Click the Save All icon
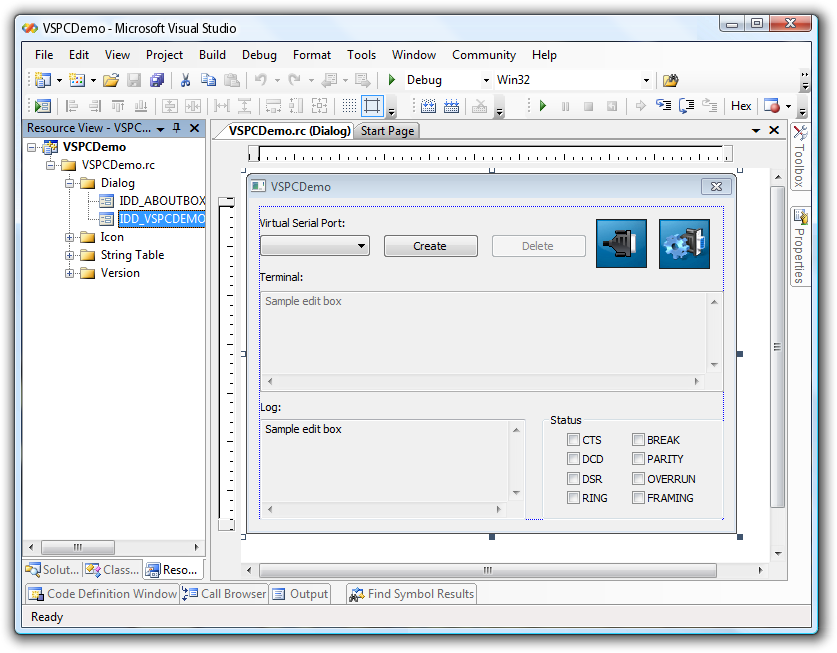 click(156, 79)
